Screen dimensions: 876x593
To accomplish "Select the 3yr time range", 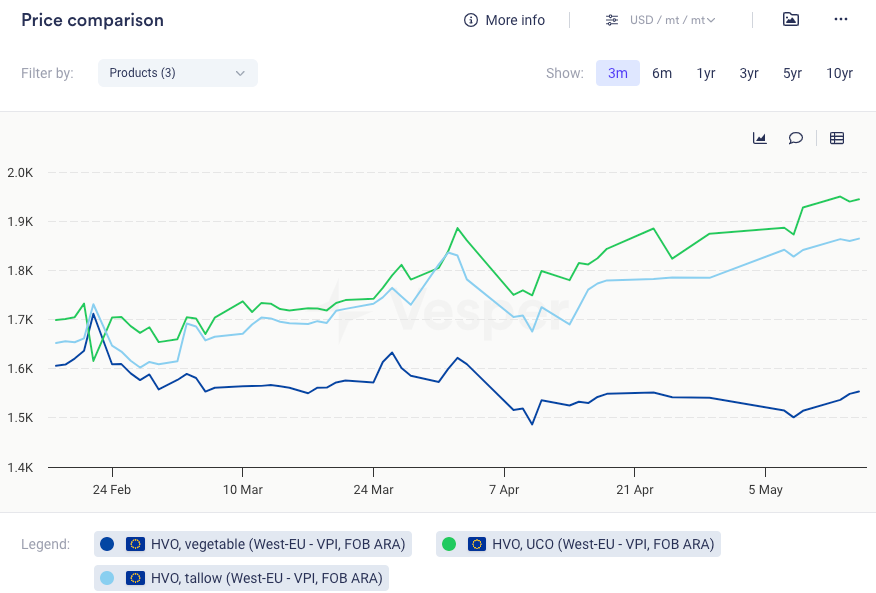I will pyautogui.click(x=749, y=73).
